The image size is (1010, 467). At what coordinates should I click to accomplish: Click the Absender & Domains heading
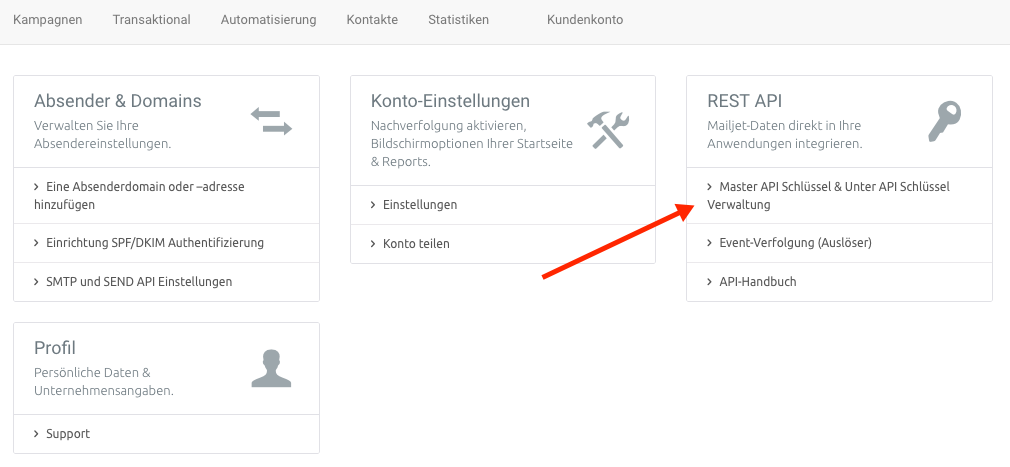tap(118, 101)
